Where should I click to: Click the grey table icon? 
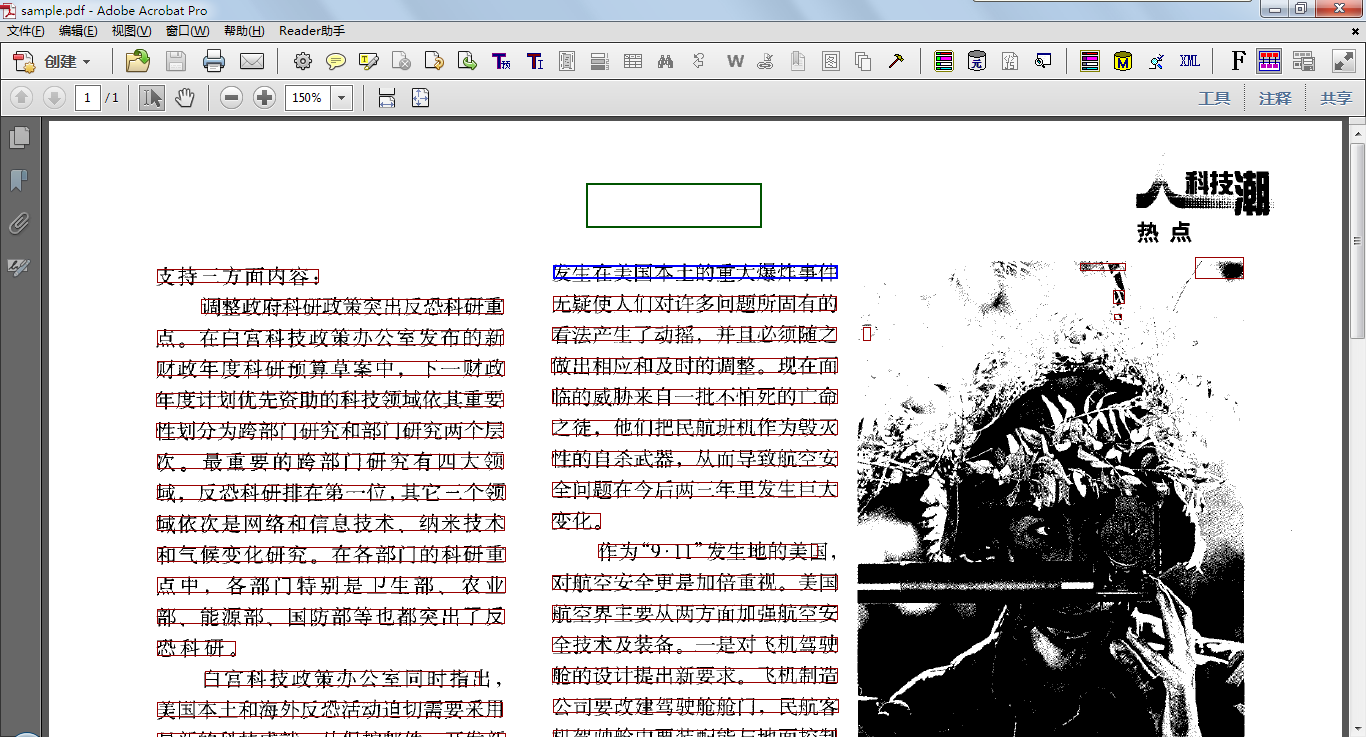tap(632, 61)
